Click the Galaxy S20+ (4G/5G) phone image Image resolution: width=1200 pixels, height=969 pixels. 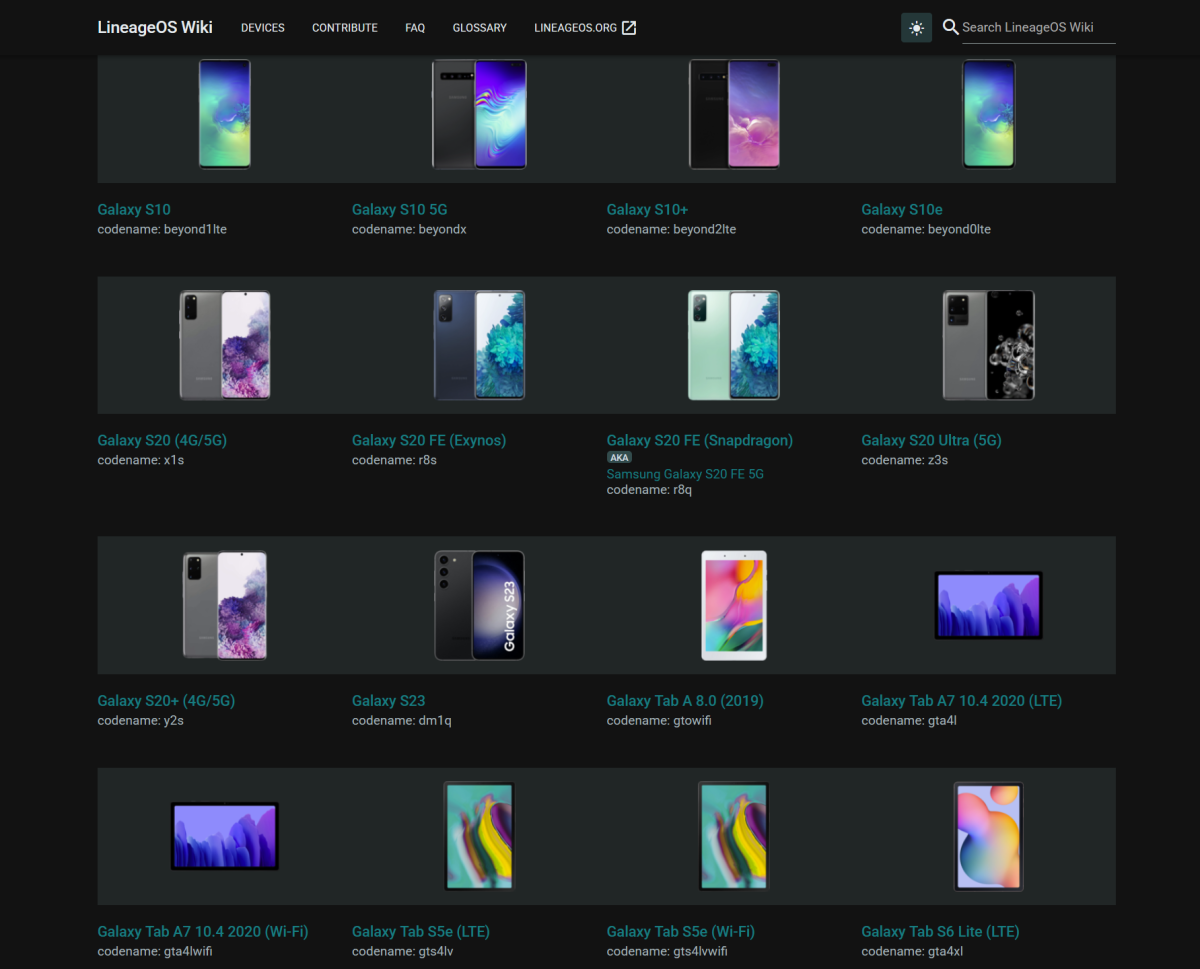pos(224,606)
